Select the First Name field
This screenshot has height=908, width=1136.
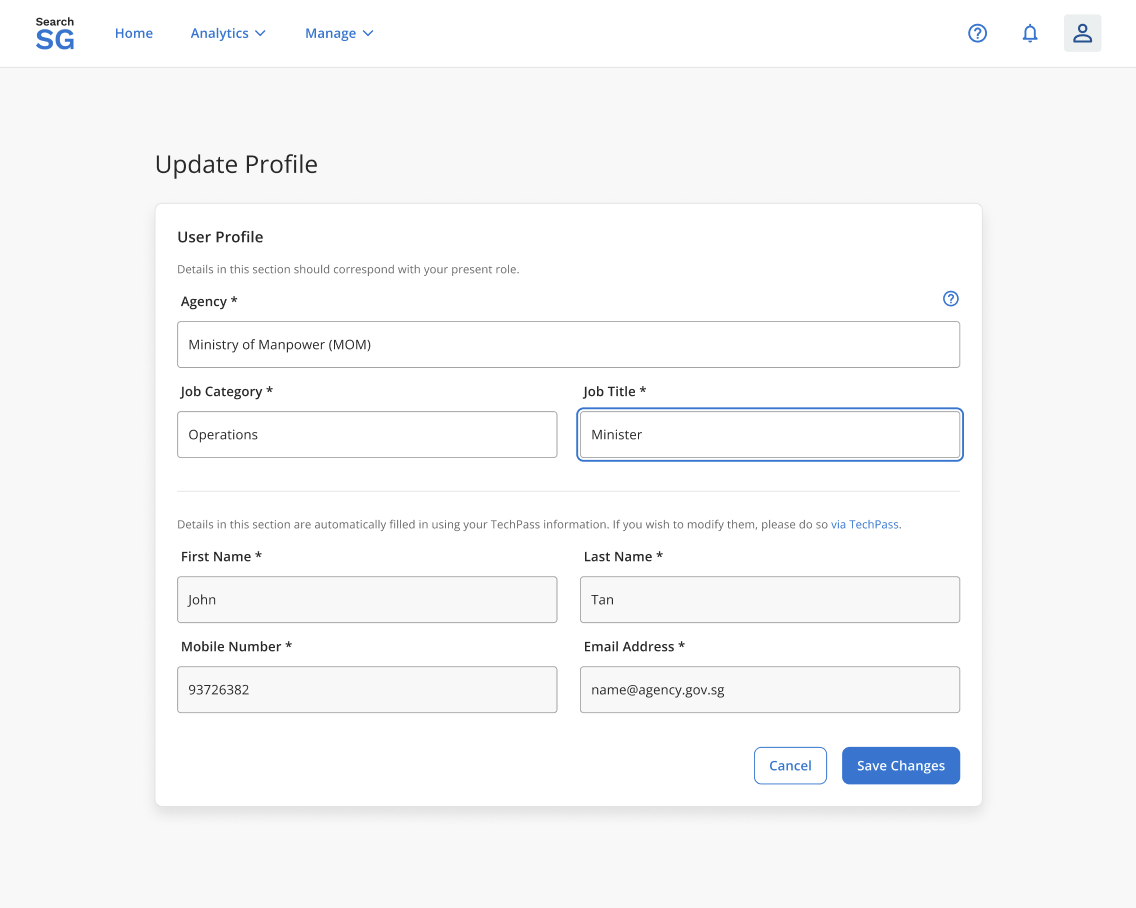coord(367,599)
